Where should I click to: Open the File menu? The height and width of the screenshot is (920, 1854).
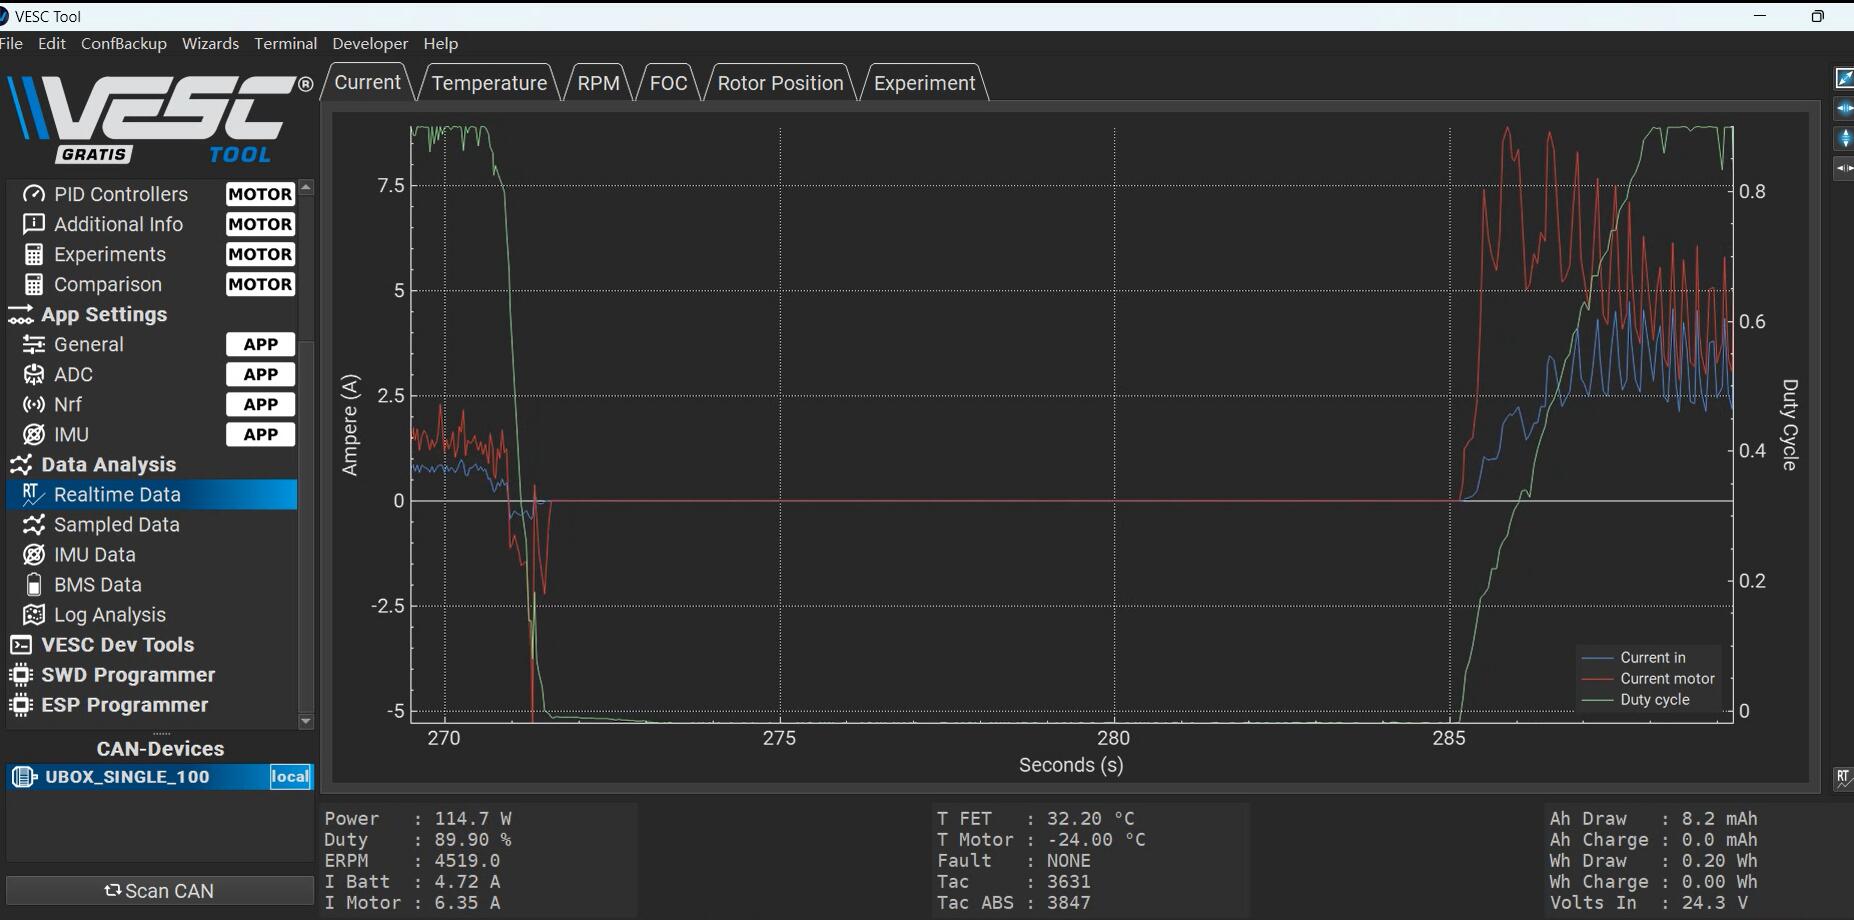(12, 43)
